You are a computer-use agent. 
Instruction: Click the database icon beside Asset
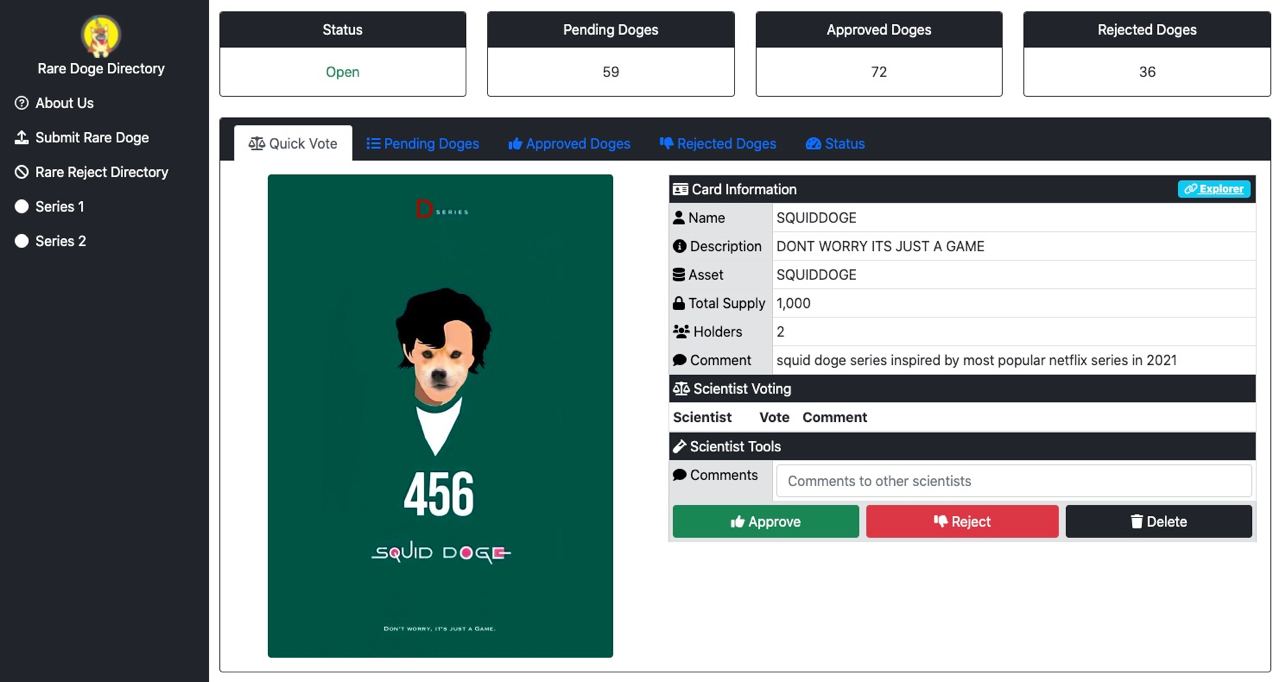coord(679,274)
